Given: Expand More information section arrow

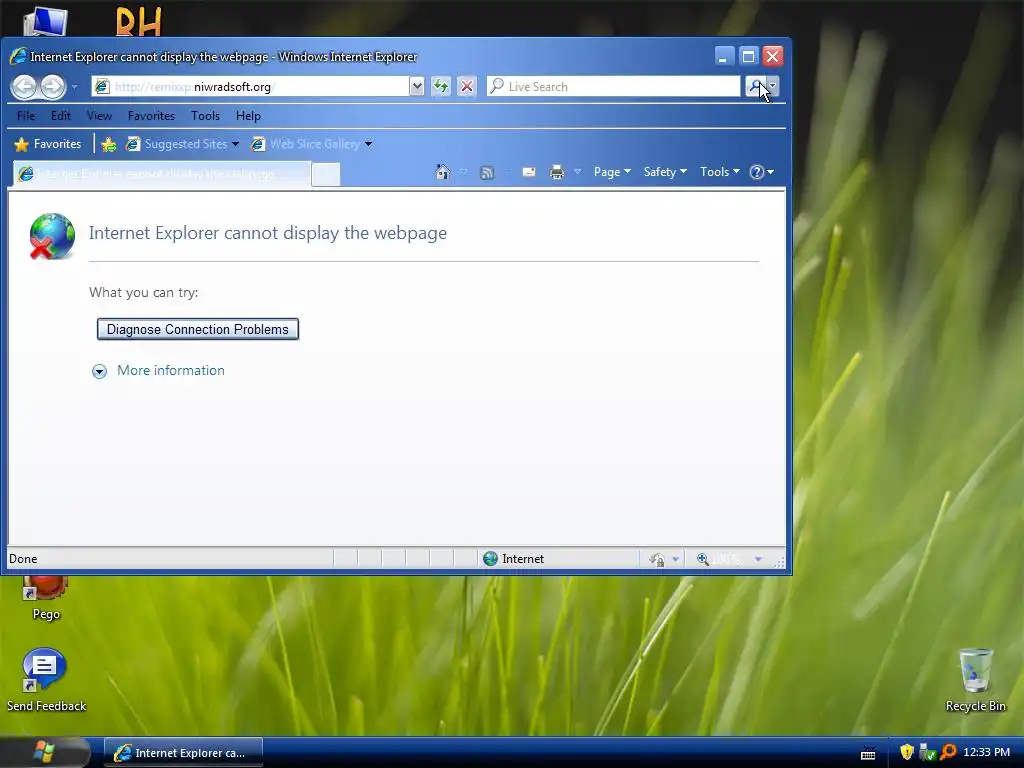Looking at the screenshot, I should [99, 372].
